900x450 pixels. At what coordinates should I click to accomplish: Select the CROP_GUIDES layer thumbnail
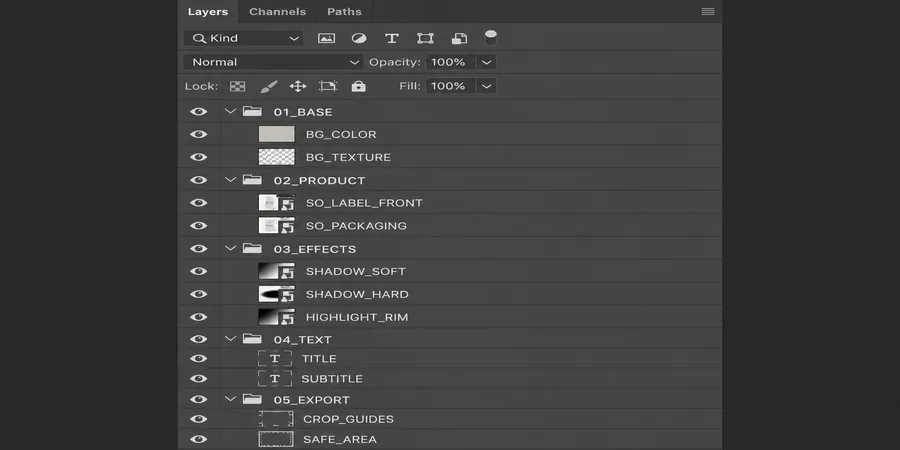click(276, 419)
